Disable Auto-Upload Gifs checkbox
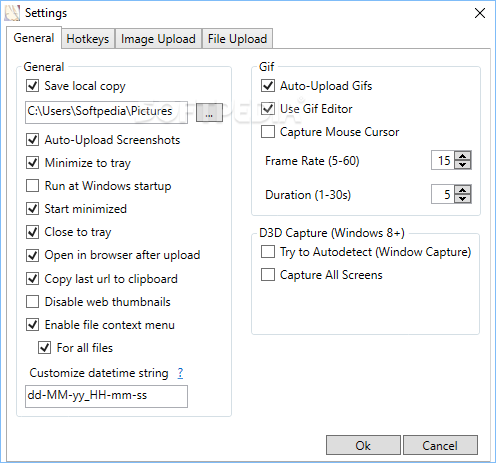Image resolution: width=496 pixels, height=463 pixels. coord(268,86)
